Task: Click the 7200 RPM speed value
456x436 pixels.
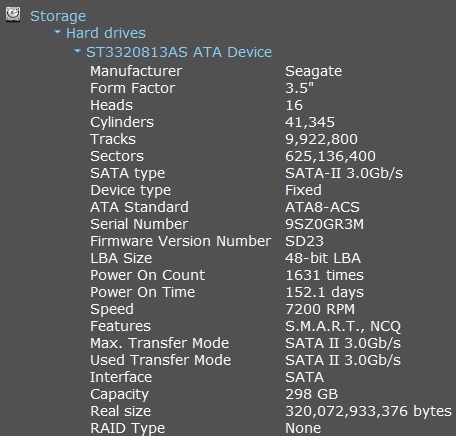Action: pos(320,309)
